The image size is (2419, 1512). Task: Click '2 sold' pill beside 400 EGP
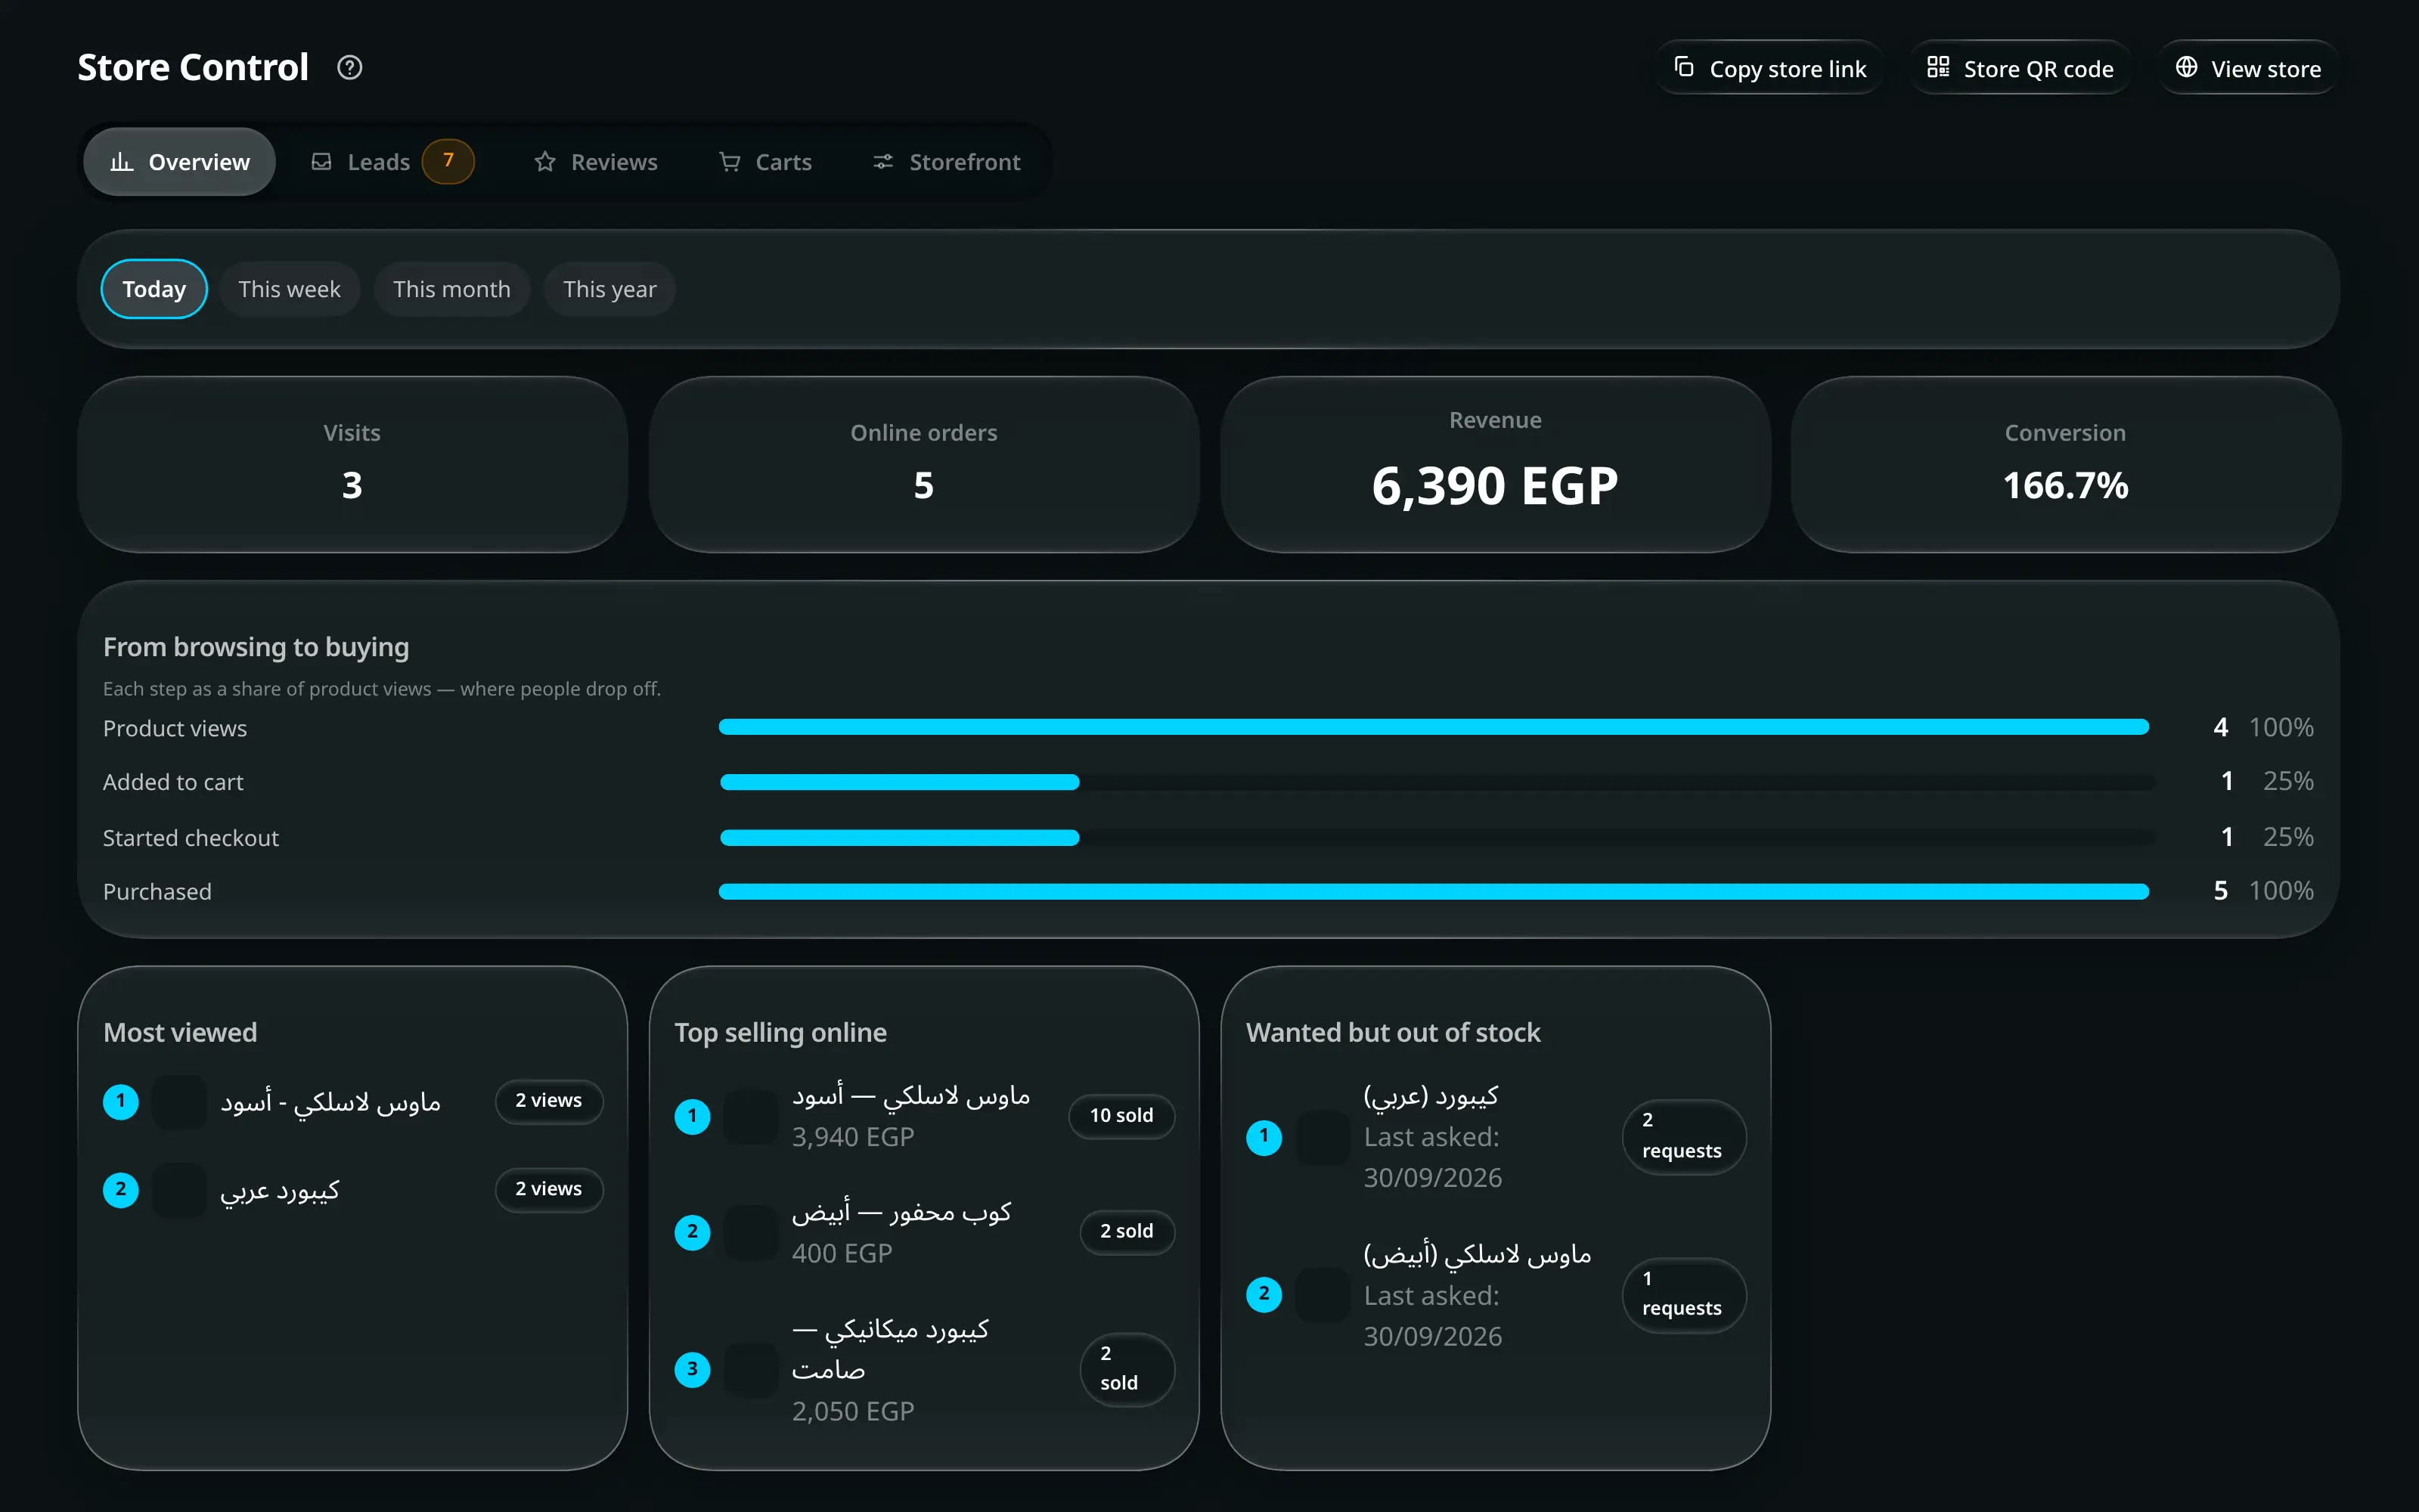tap(1127, 1232)
